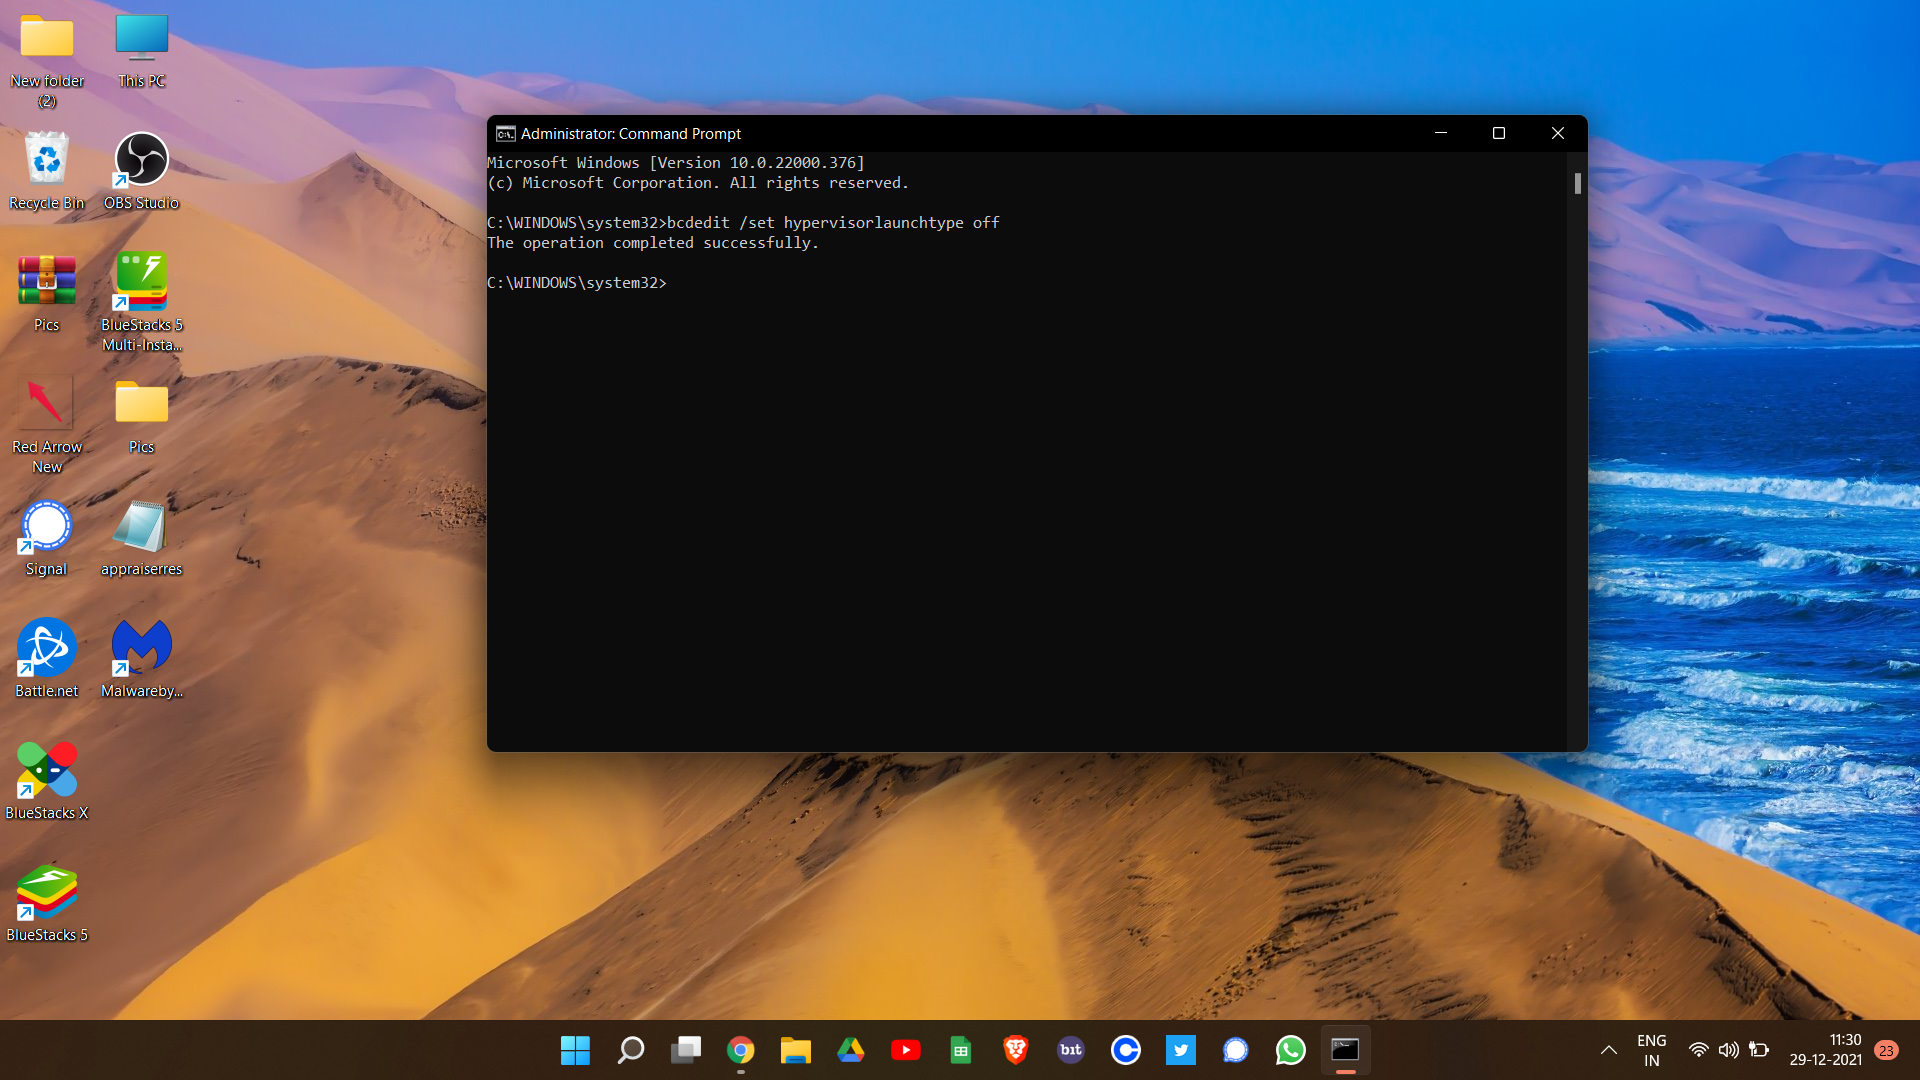Open OBS Studio desktop shortcut
Image resolution: width=1920 pixels, height=1080 pixels.
(x=141, y=160)
